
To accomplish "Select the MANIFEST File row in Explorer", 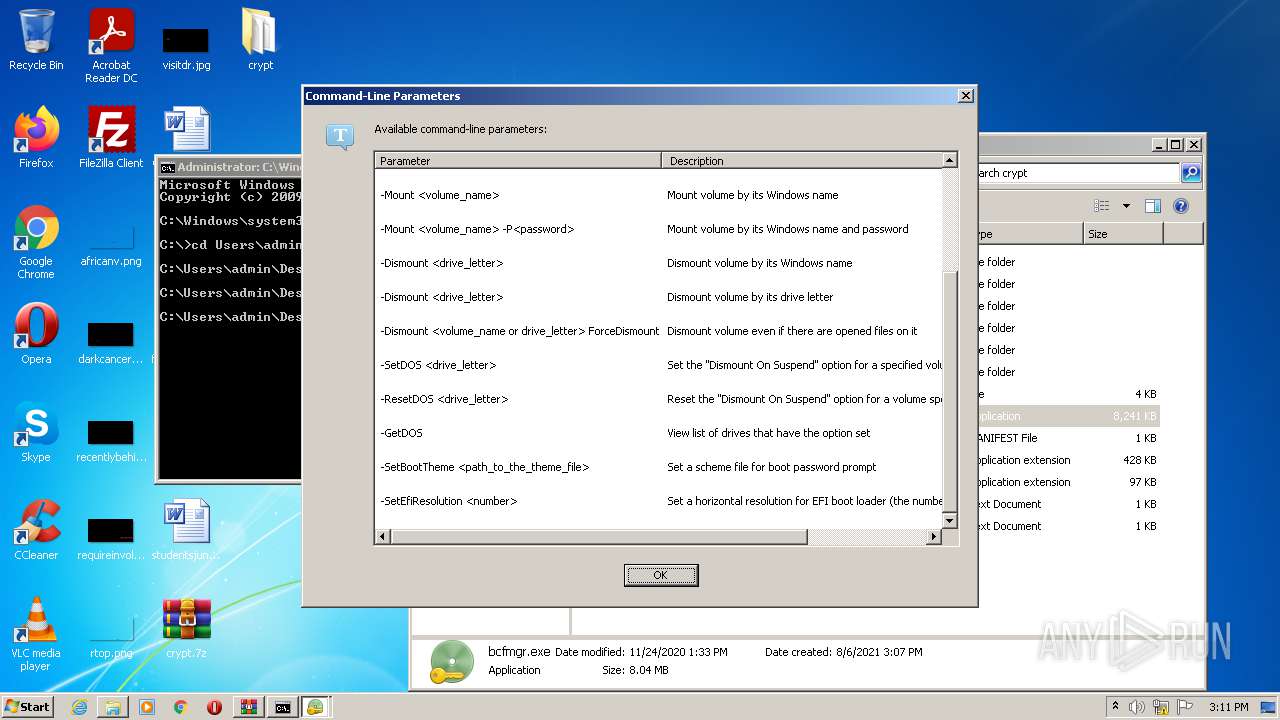I will [x=1068, y=438].
